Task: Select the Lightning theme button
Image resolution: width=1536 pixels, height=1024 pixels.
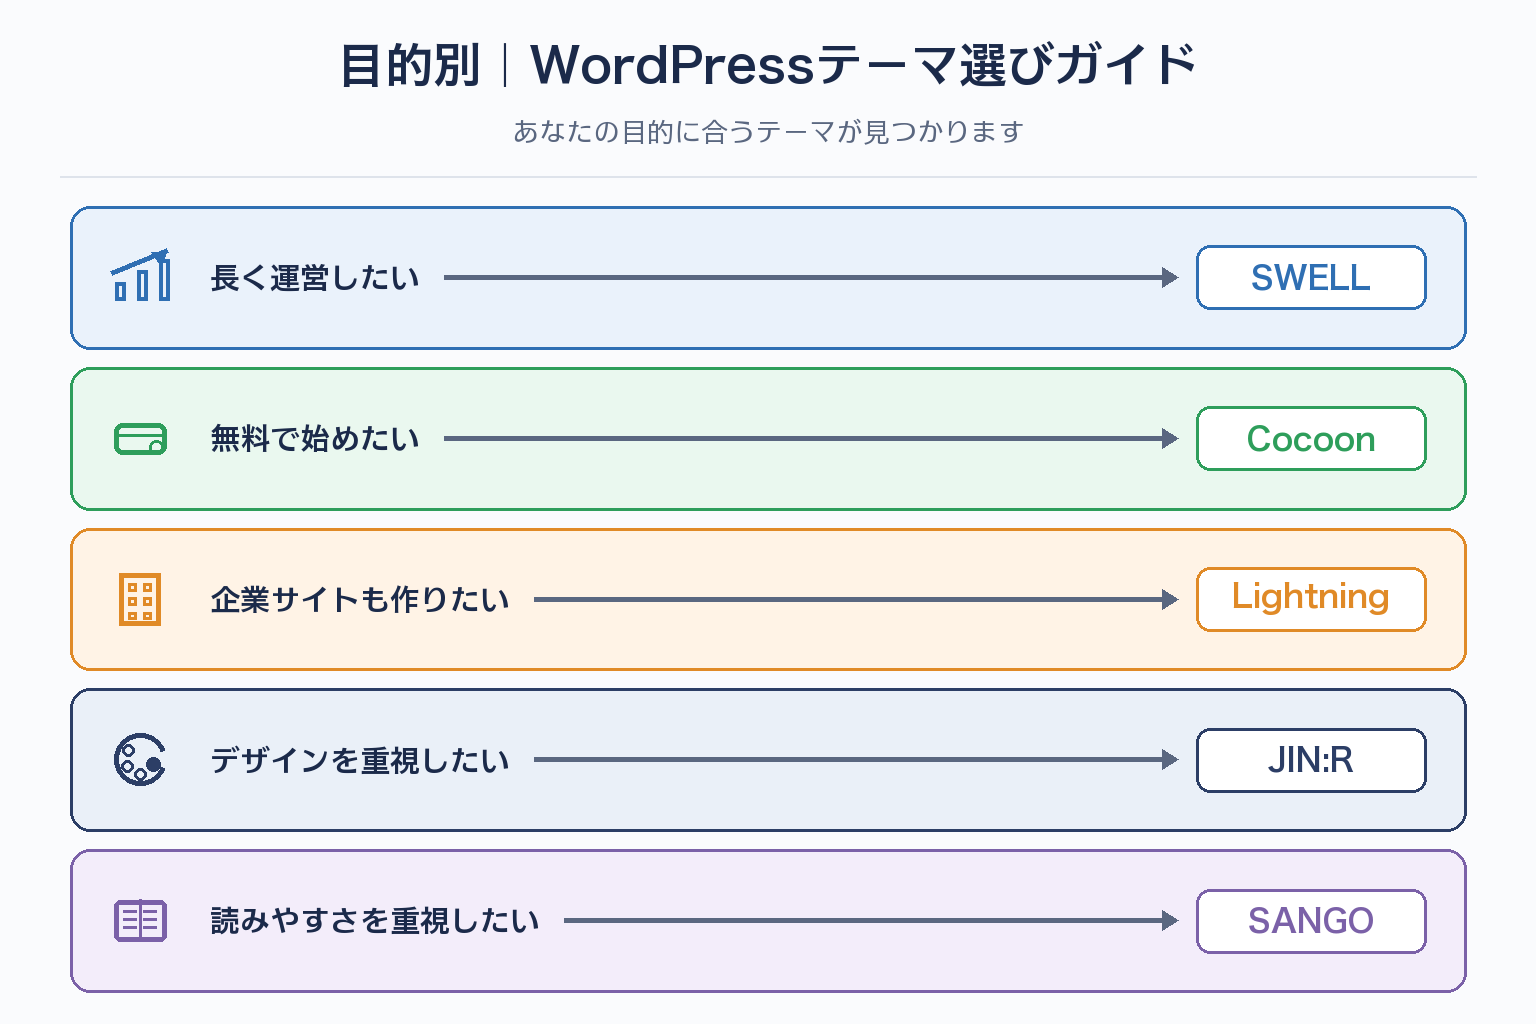Action: pos(1311,599)
